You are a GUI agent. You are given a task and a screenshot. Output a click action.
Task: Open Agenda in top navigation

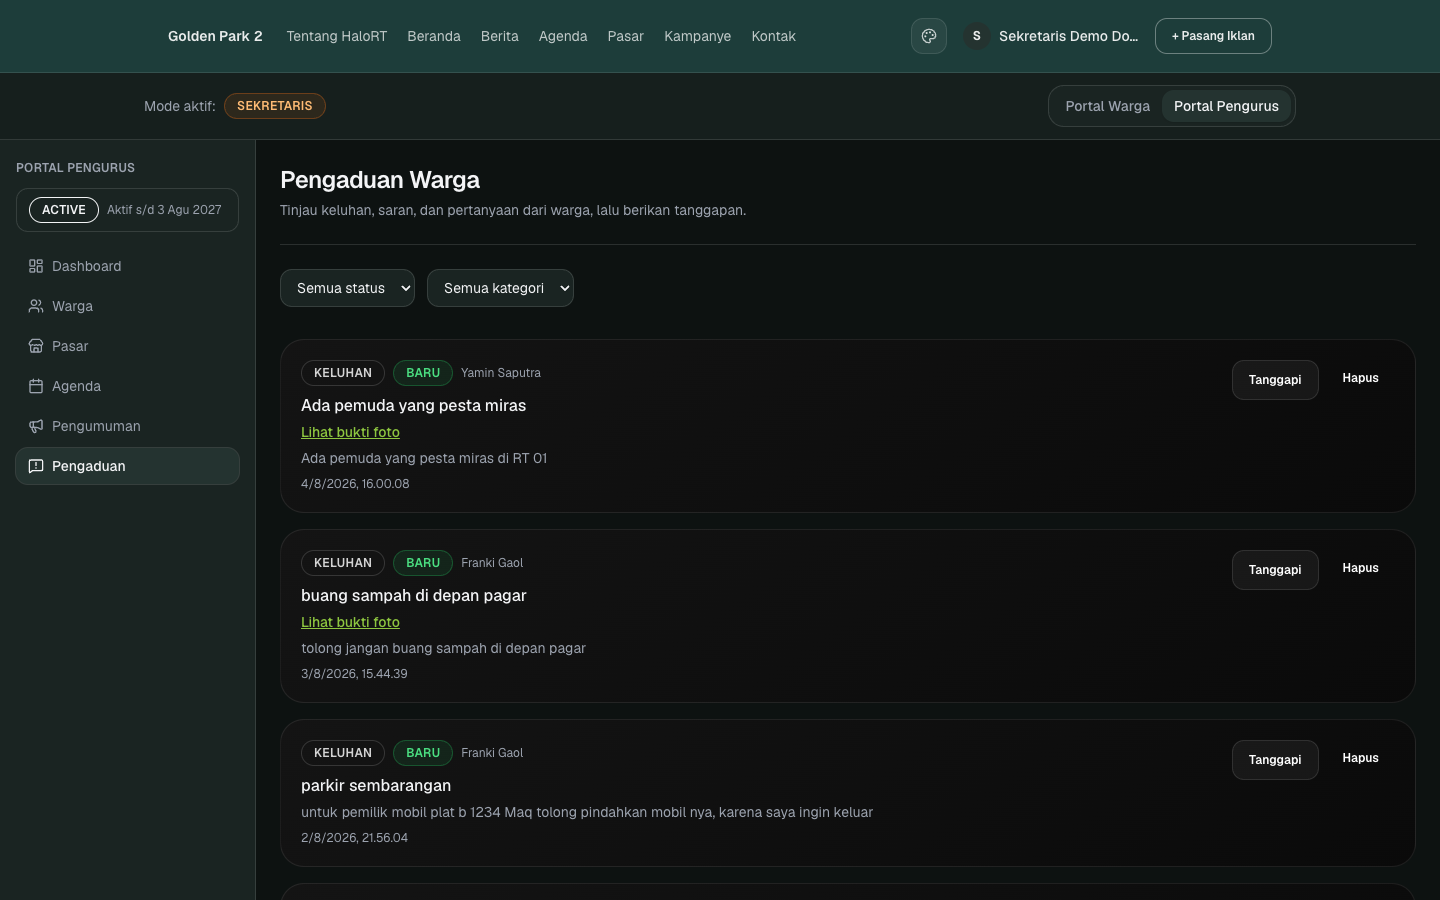[563, 36]
